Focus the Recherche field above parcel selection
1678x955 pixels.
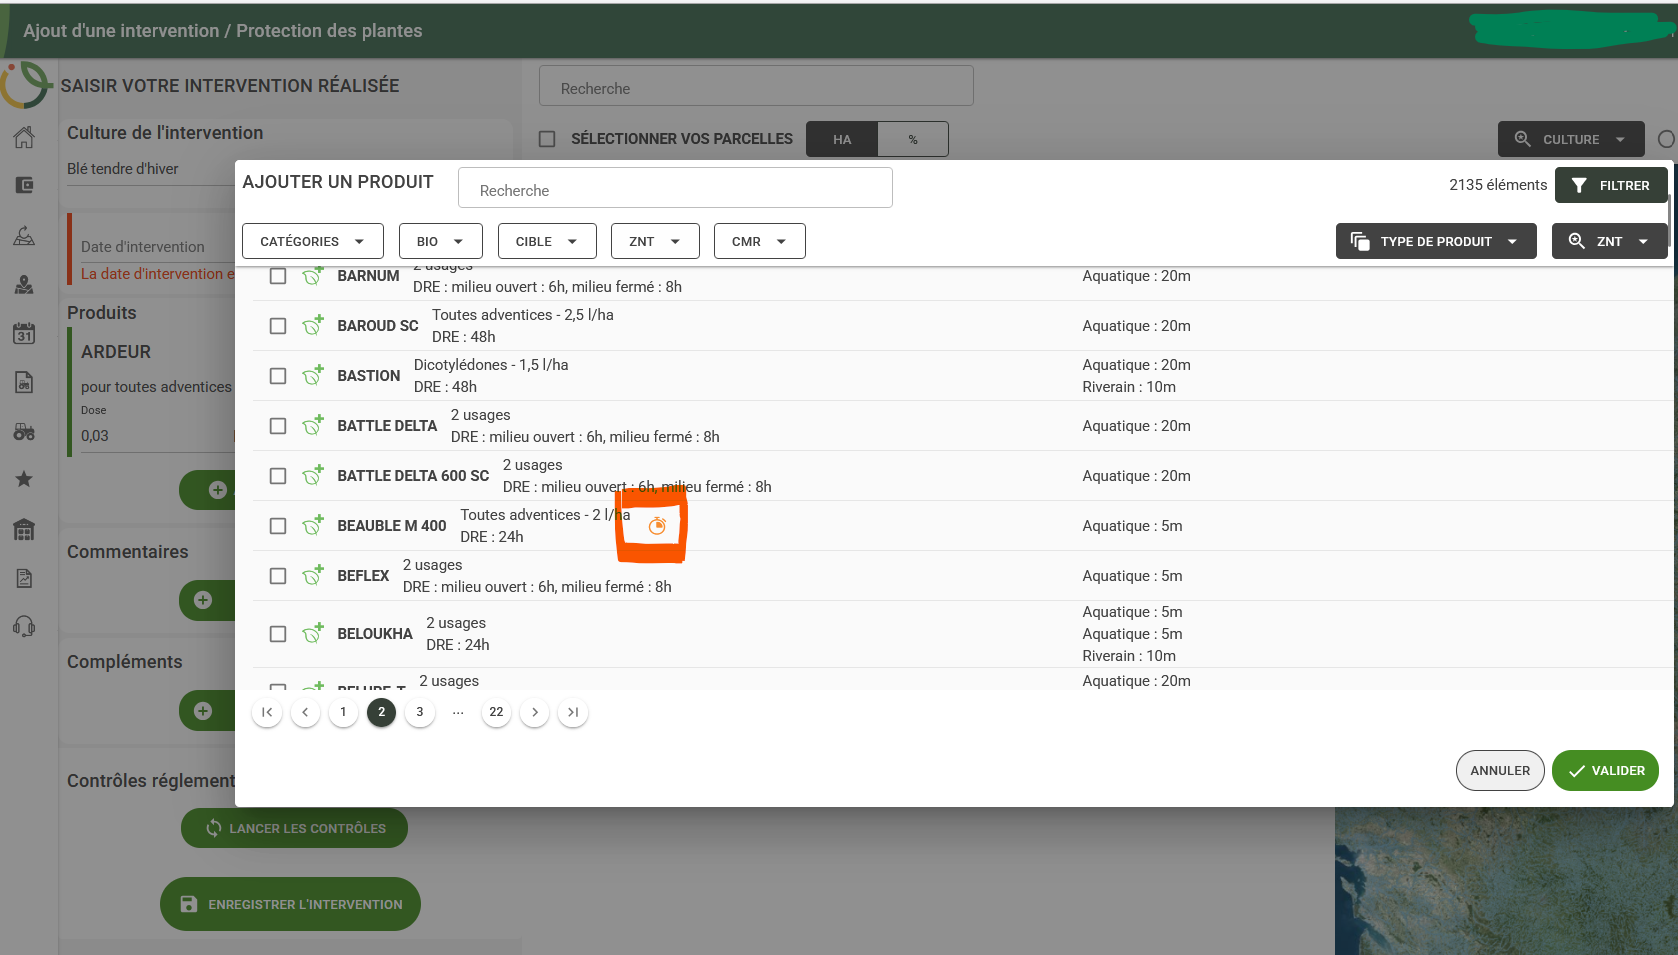point(756,86)
